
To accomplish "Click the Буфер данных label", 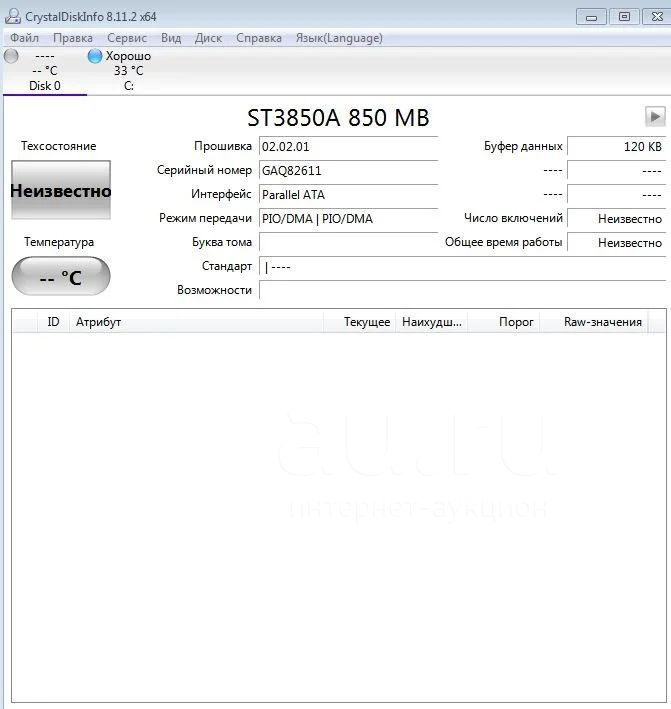I will [523, 146].
